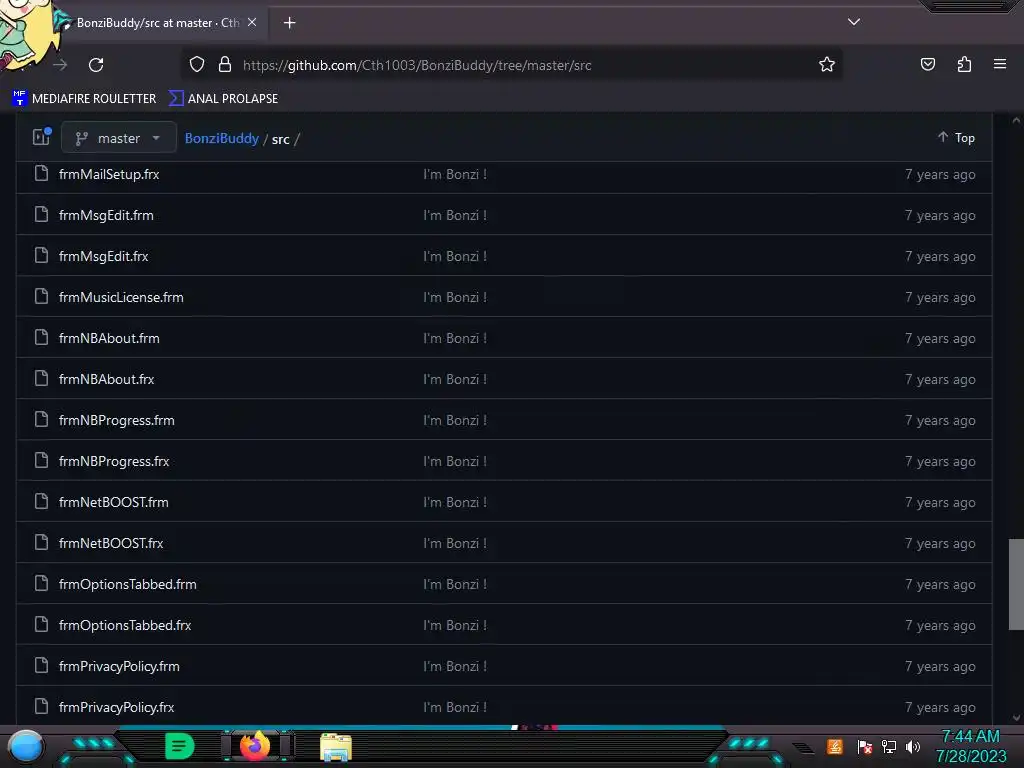Open file frmPrivacyPolicy.frm
The width and height of the screenshot is (1024, 768).
(120, 667)
